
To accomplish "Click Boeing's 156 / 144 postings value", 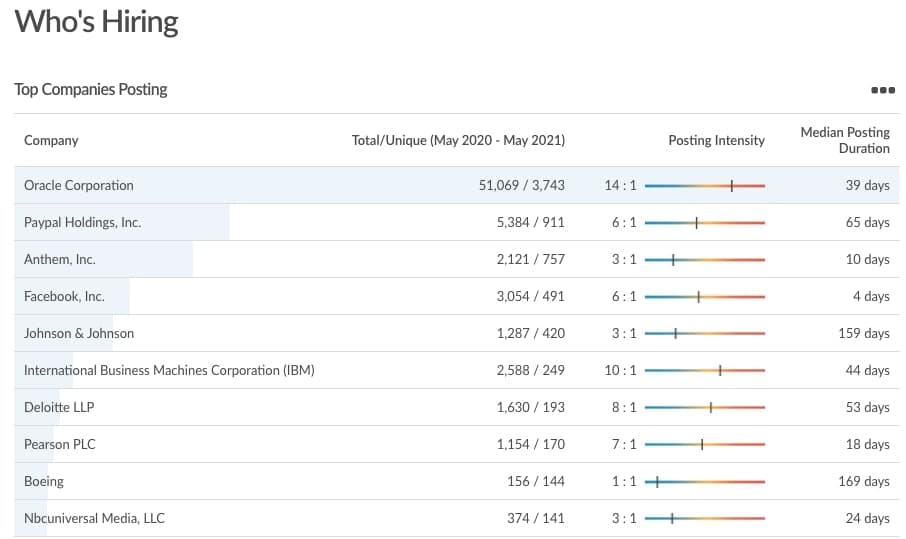I will point(536,481).
